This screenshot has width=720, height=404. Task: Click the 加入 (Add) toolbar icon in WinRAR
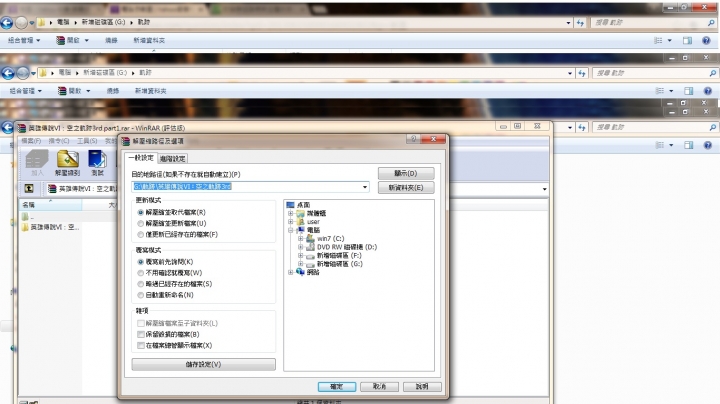click(x=37, y=163)
